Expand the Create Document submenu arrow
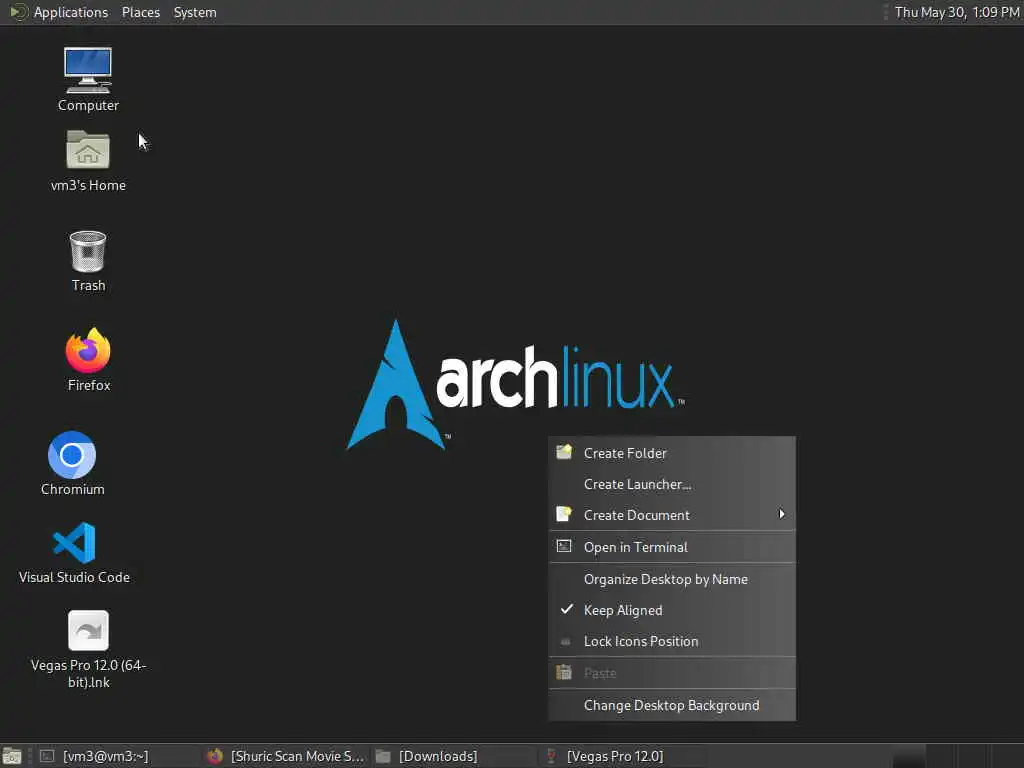Image resolution: width=1024 pixels, height=768 pixels. click(x=782, y=515)
